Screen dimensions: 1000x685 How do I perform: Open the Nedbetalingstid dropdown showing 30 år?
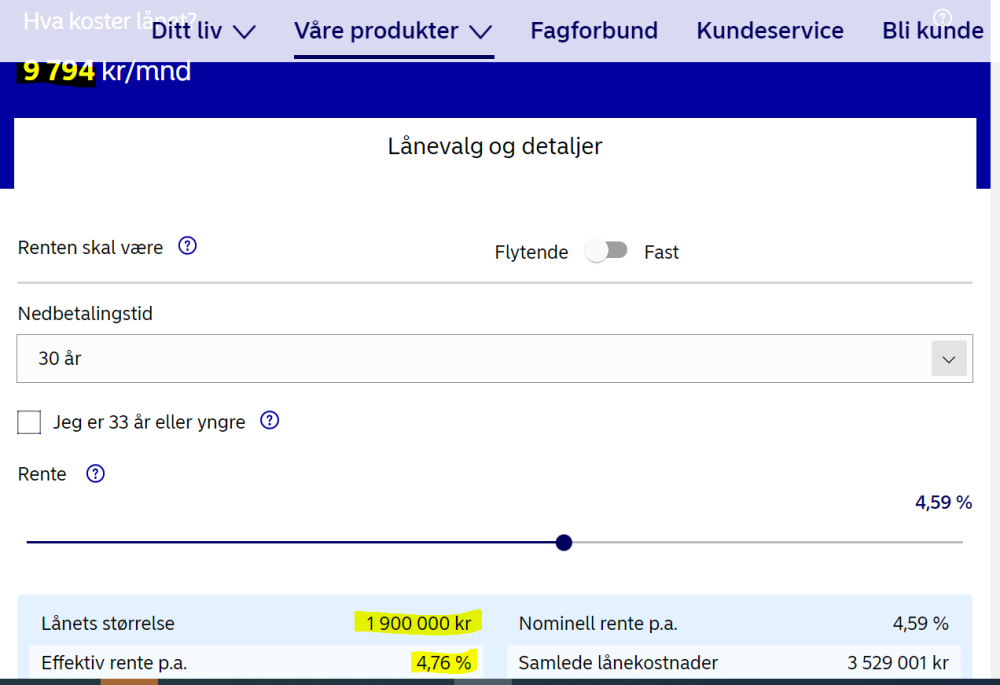click(495, 358)
